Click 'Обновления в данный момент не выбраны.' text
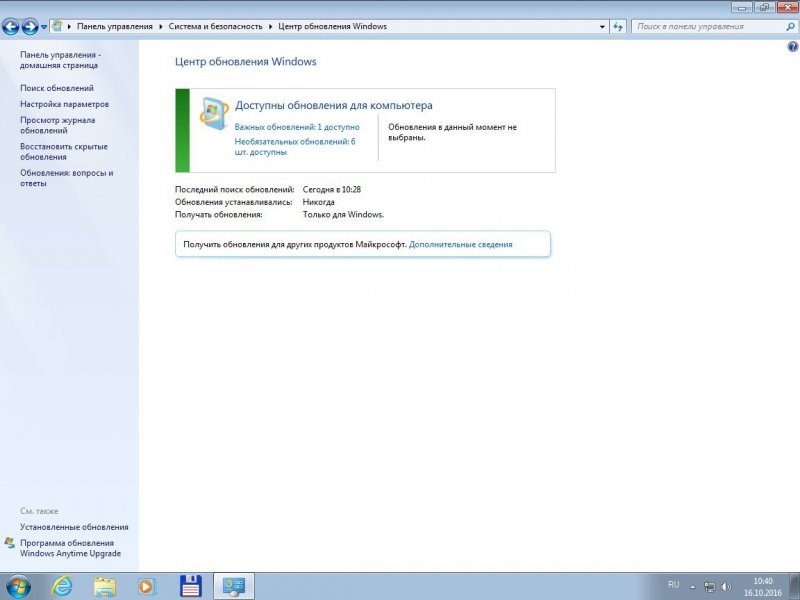 (x=453, y=132)
